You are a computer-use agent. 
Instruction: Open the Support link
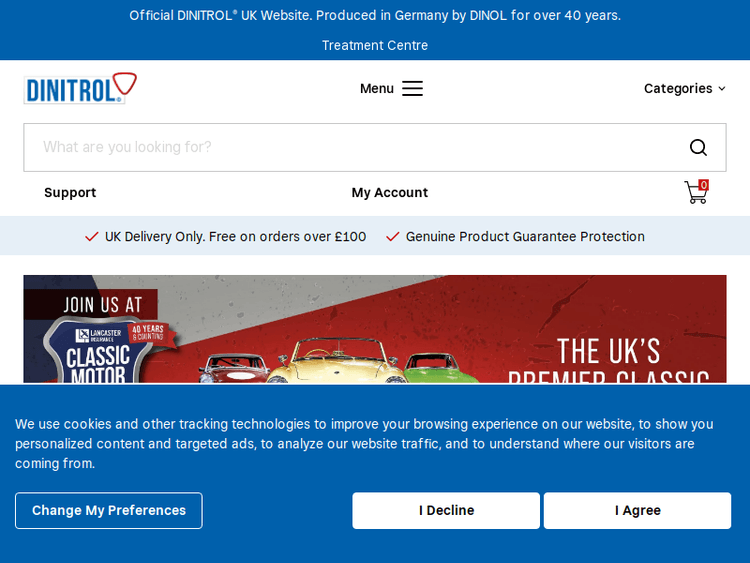point(70,192)
